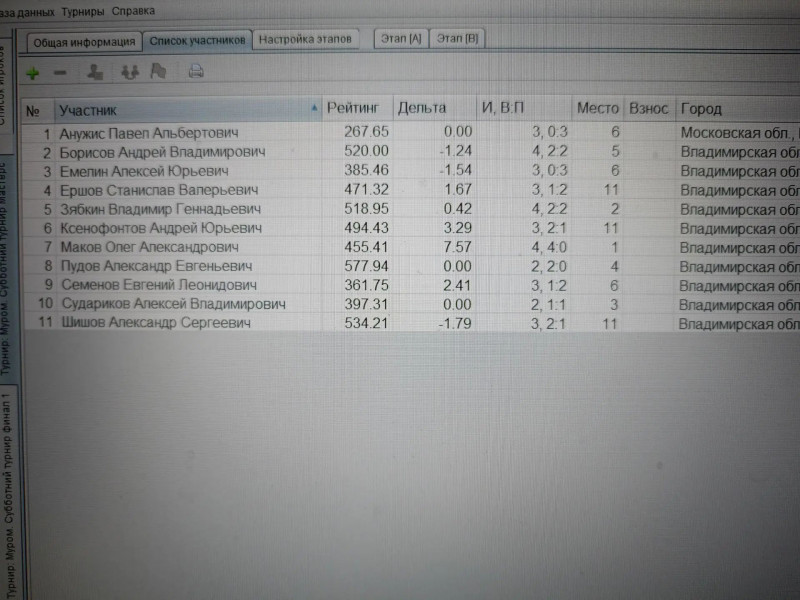Click the flag toolbar icon
Image resolution: width=800 pixels, height=600 pixels.
[159, 71]
